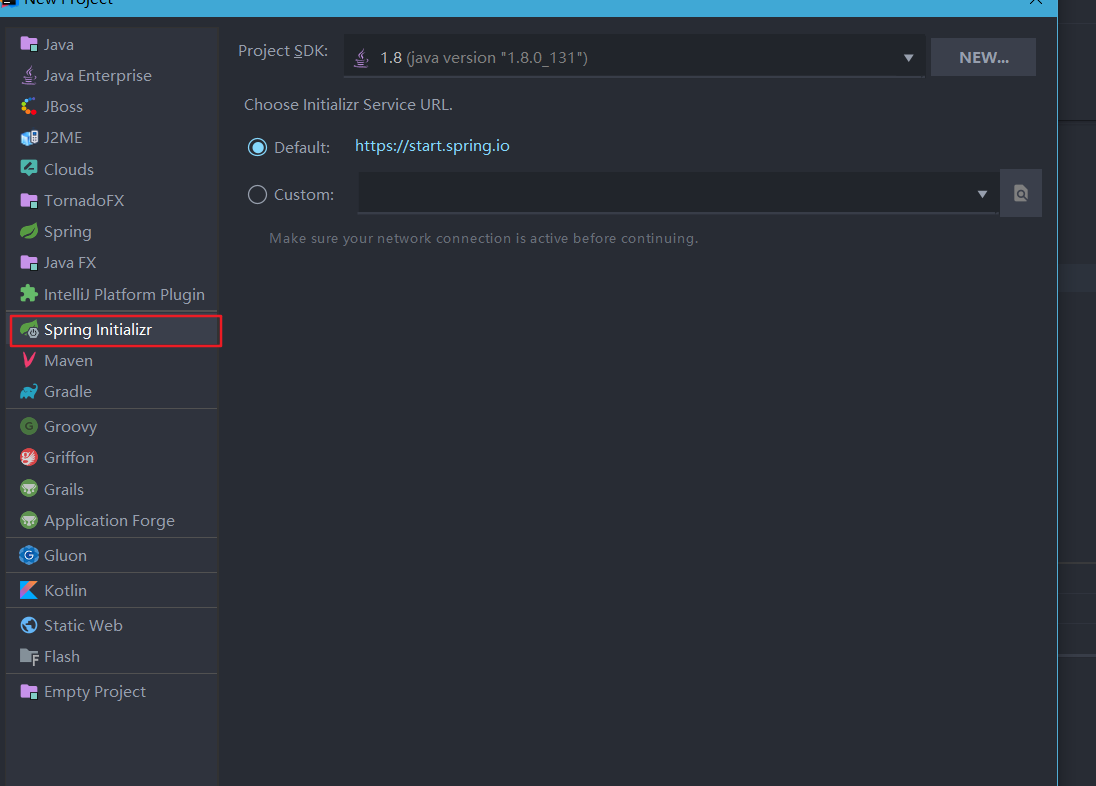This screenshot has width=1096, height=786.
Task: Click the Groovy icon
Action: coord(29,426)
